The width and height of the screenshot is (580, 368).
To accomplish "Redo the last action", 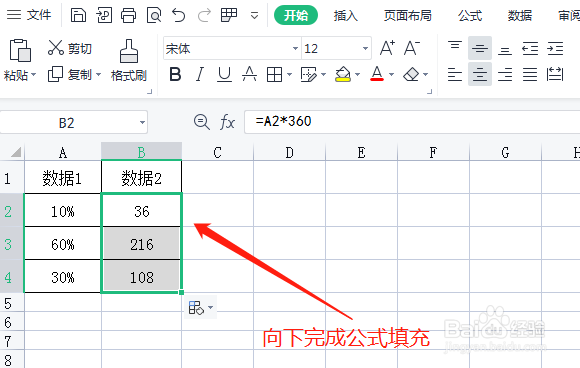I will (204, 16).
